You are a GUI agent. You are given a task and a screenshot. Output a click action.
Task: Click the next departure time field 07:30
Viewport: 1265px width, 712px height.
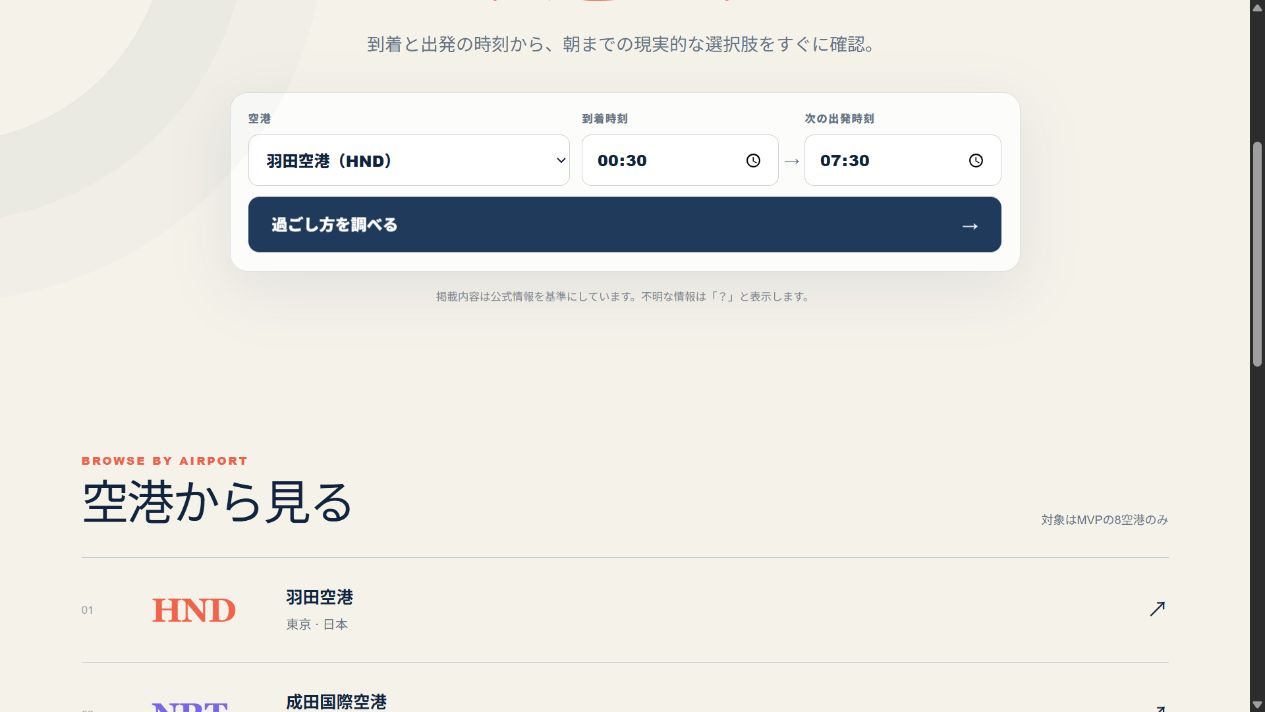point(903,160)
